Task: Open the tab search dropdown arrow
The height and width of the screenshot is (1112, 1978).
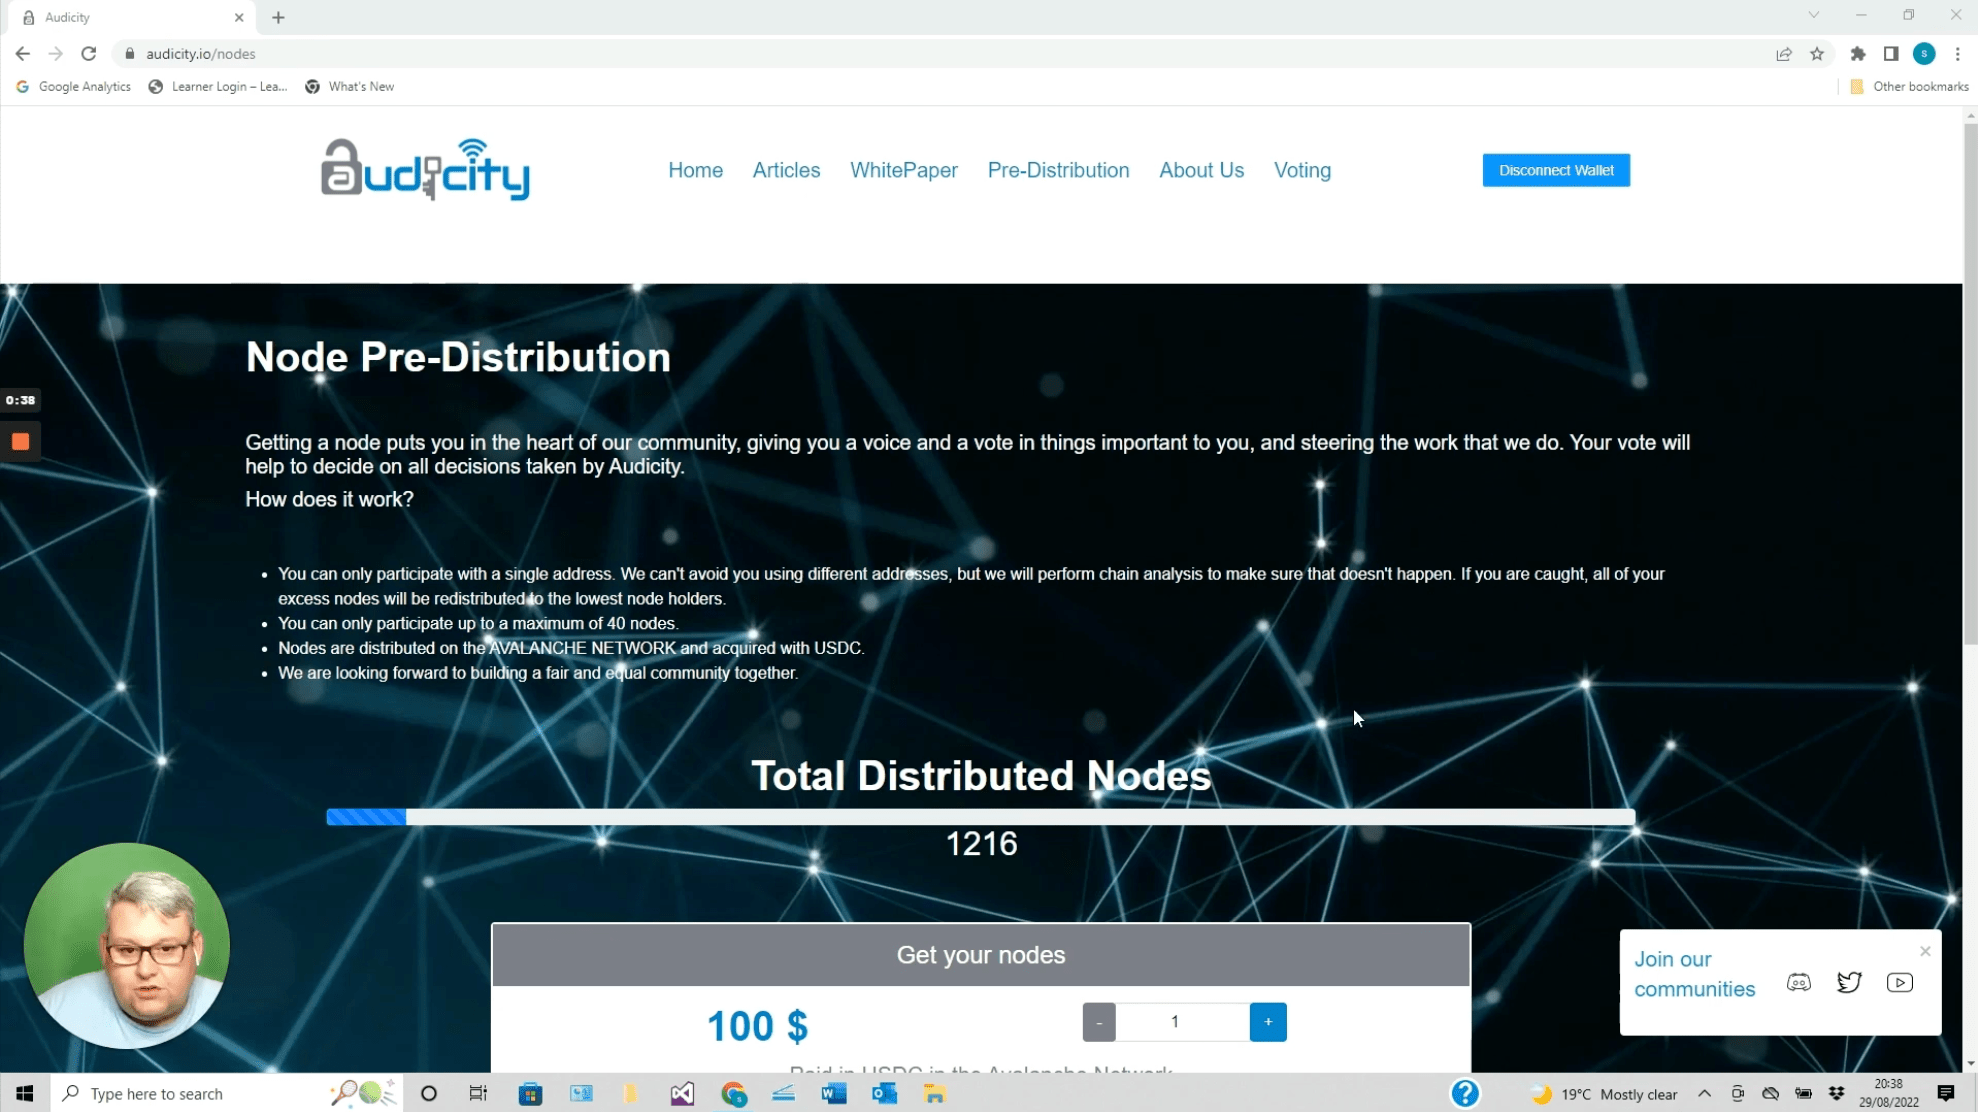Action: pos(1813,15)
